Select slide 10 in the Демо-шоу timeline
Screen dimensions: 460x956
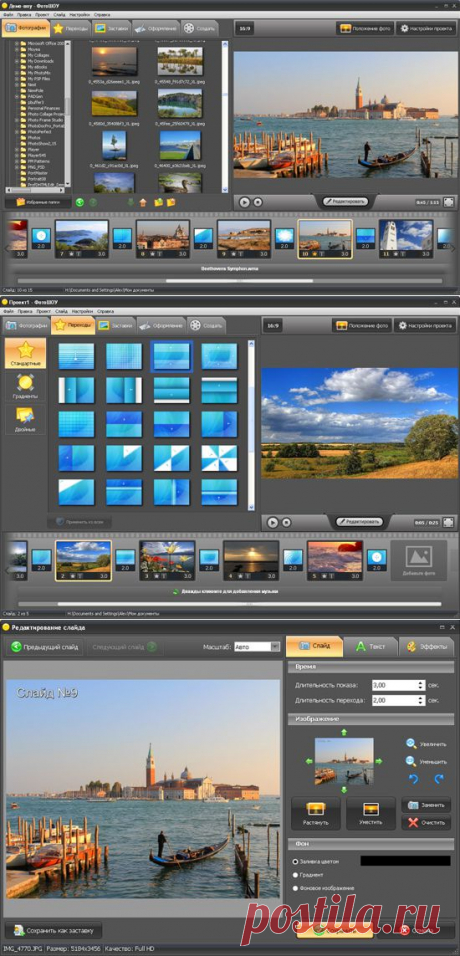tap(325, 239)
